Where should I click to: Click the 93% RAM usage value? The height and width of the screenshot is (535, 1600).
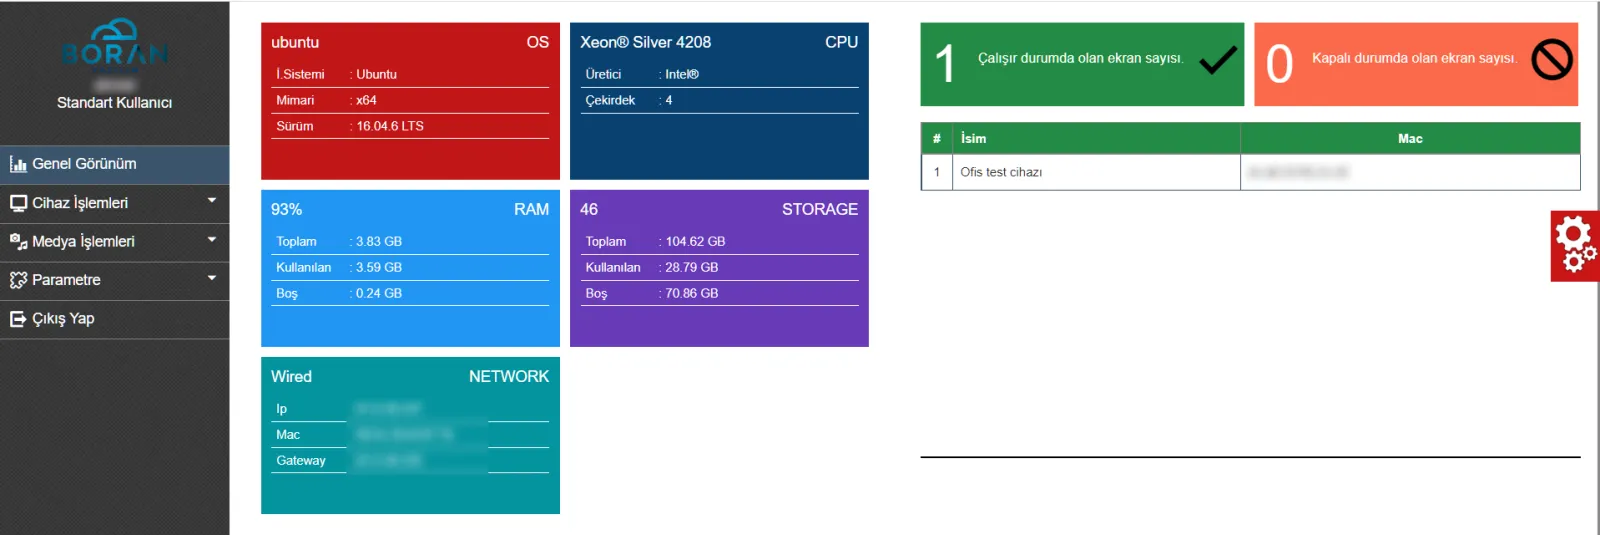286,209
